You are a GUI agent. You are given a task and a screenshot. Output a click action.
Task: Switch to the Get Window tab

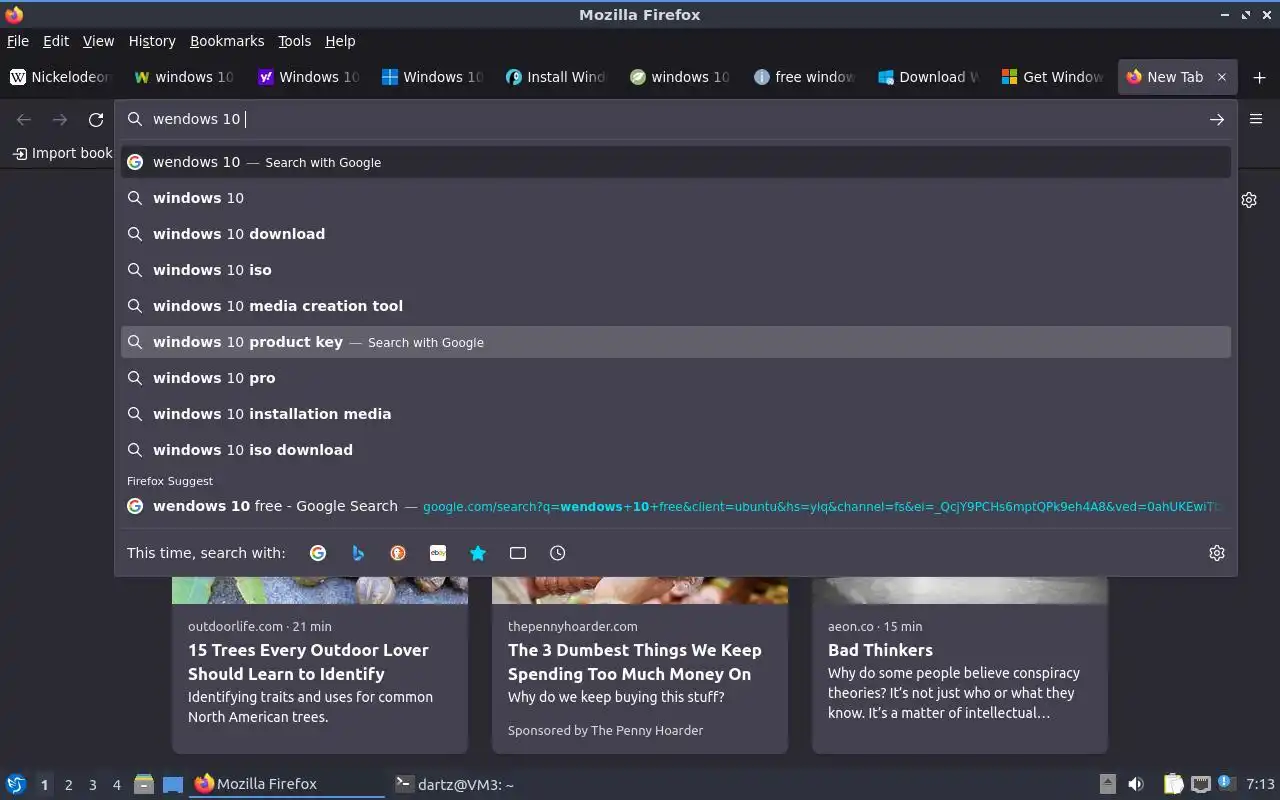coord(1053,77)
